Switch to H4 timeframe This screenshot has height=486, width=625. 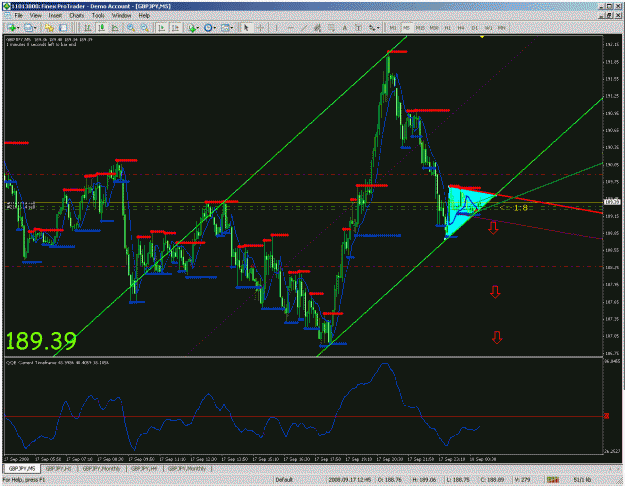(x=461, y=28)
